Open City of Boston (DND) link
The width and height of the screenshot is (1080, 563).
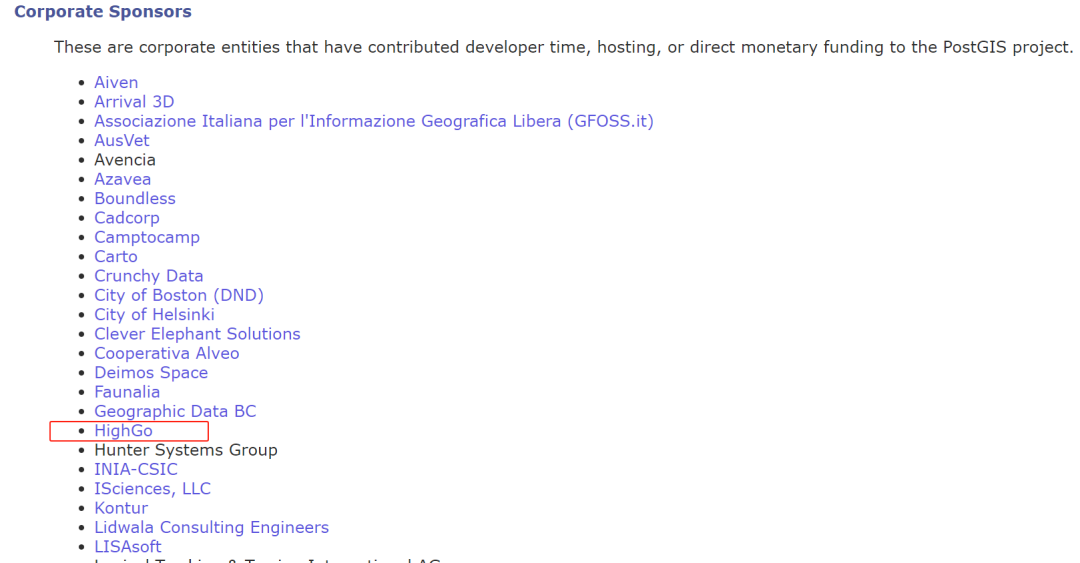[178, 296]
